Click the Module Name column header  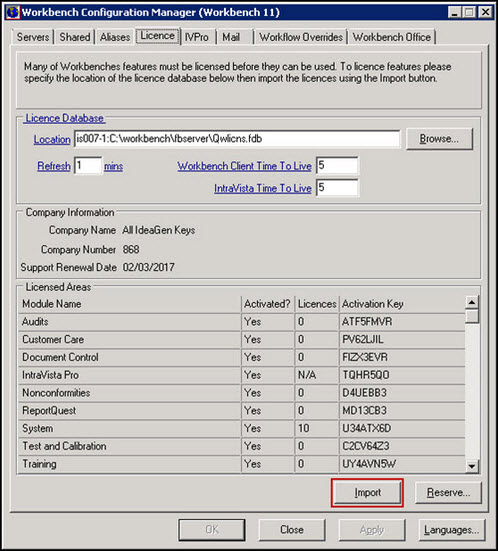coord(130,304)
